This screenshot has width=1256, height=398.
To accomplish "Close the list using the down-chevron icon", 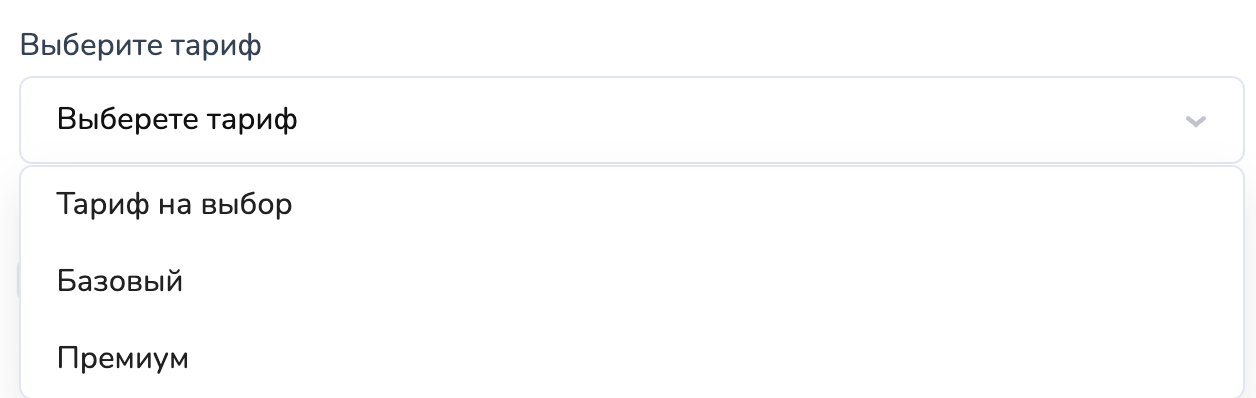I will [1195, 122].
